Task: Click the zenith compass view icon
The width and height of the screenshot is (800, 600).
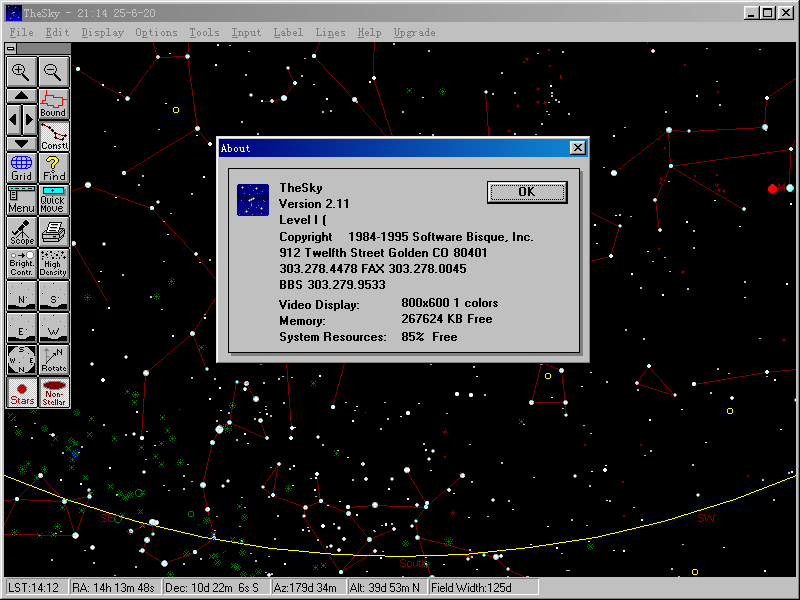Action: (x=21, y=360)
